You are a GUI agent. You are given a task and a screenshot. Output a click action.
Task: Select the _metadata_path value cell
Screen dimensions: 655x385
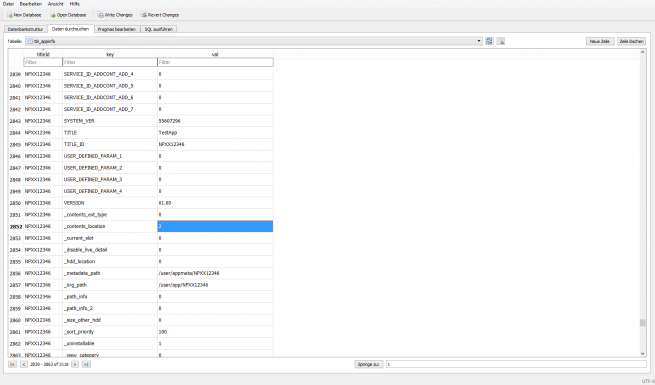click(215, 273)
